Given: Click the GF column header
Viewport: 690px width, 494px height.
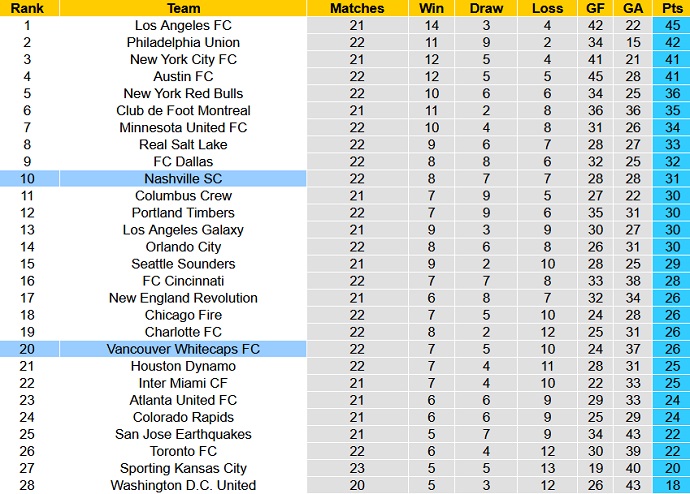Looking at the screenshot, I should (597, 8).
